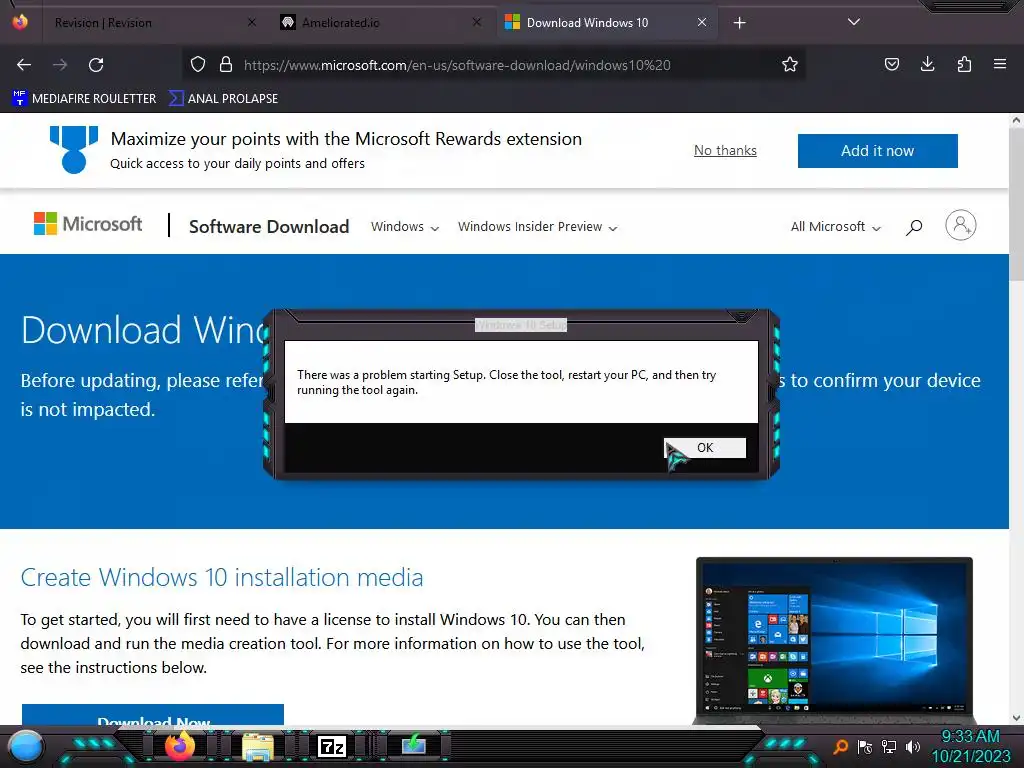The width and height of the screenshot is (1024, 768).
Task: Open the setup installer taskbar icon
Action: coord(414,745)
